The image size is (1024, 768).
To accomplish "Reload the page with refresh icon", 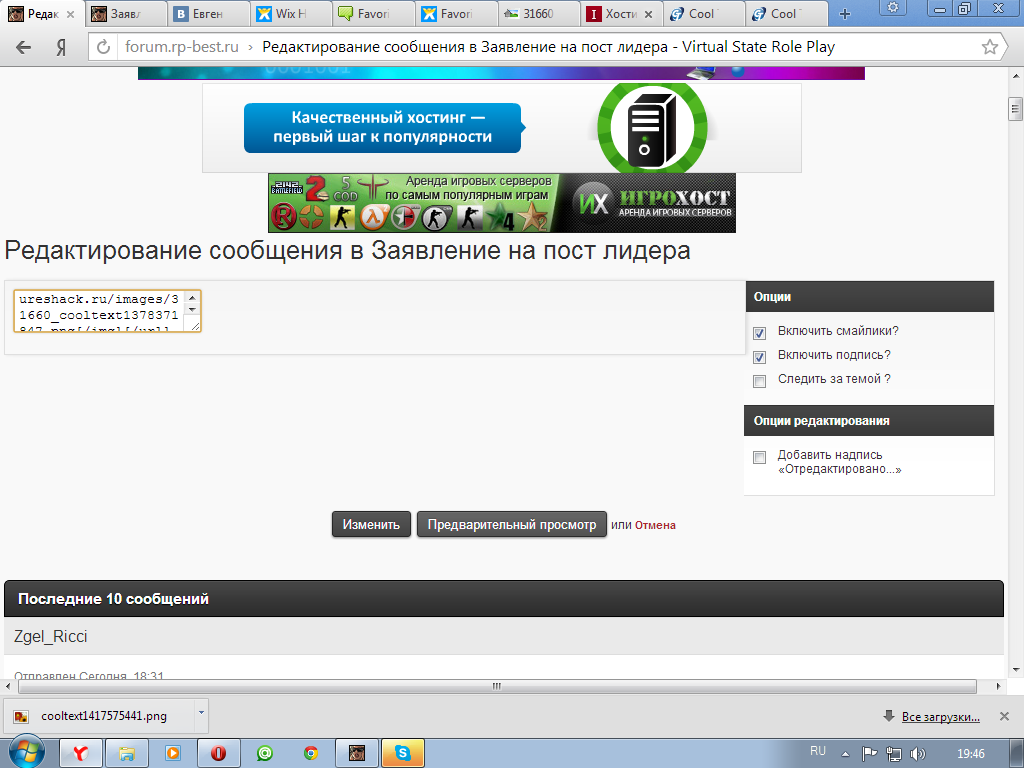I will click(x=103, y=47).
